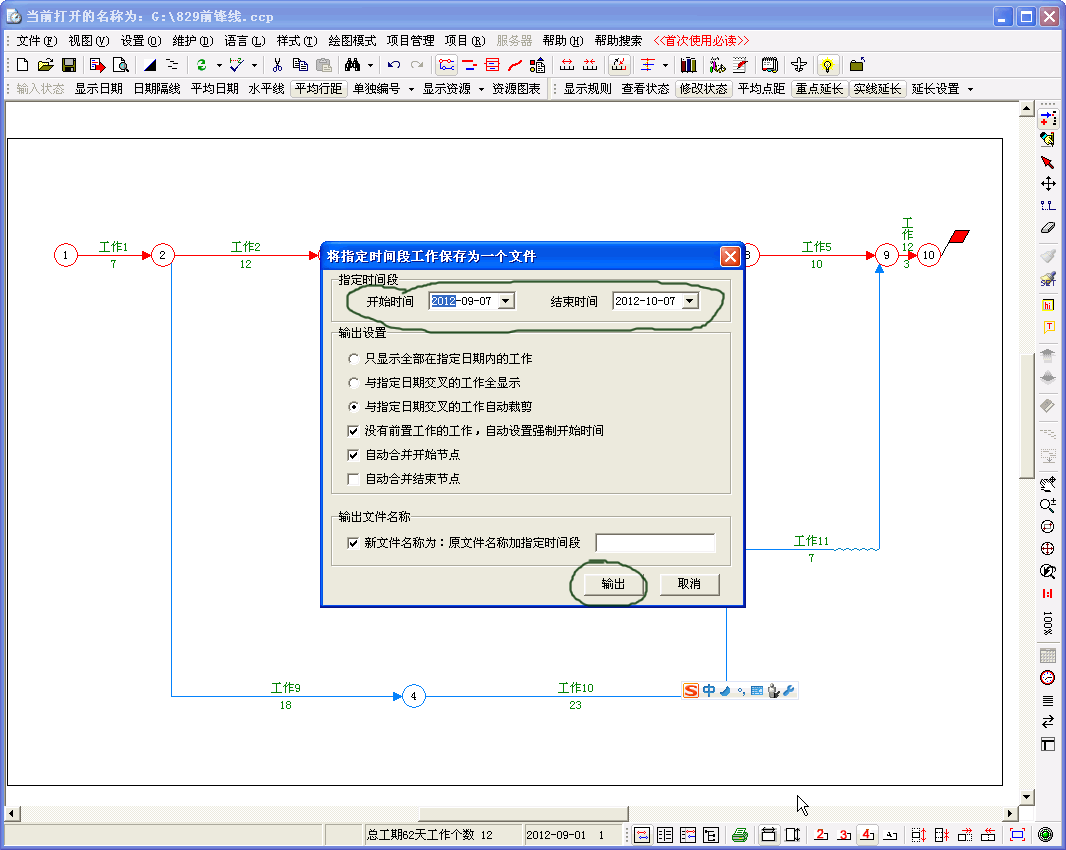Click the red number 4 level icon
The width and height of the screenshot is (1066, 850).
[867, 834]
